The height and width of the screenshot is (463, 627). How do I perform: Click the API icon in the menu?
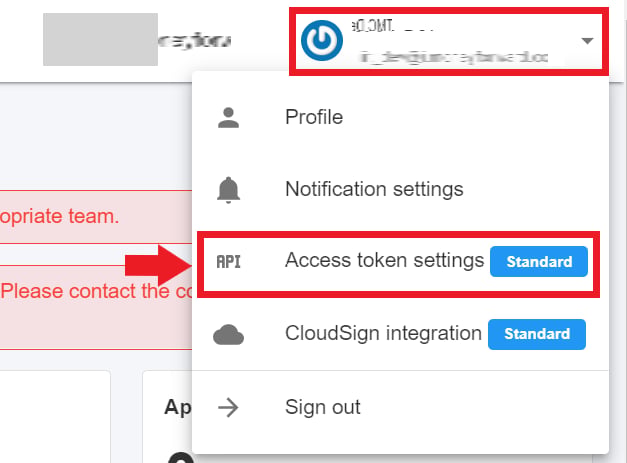[228, 262]
